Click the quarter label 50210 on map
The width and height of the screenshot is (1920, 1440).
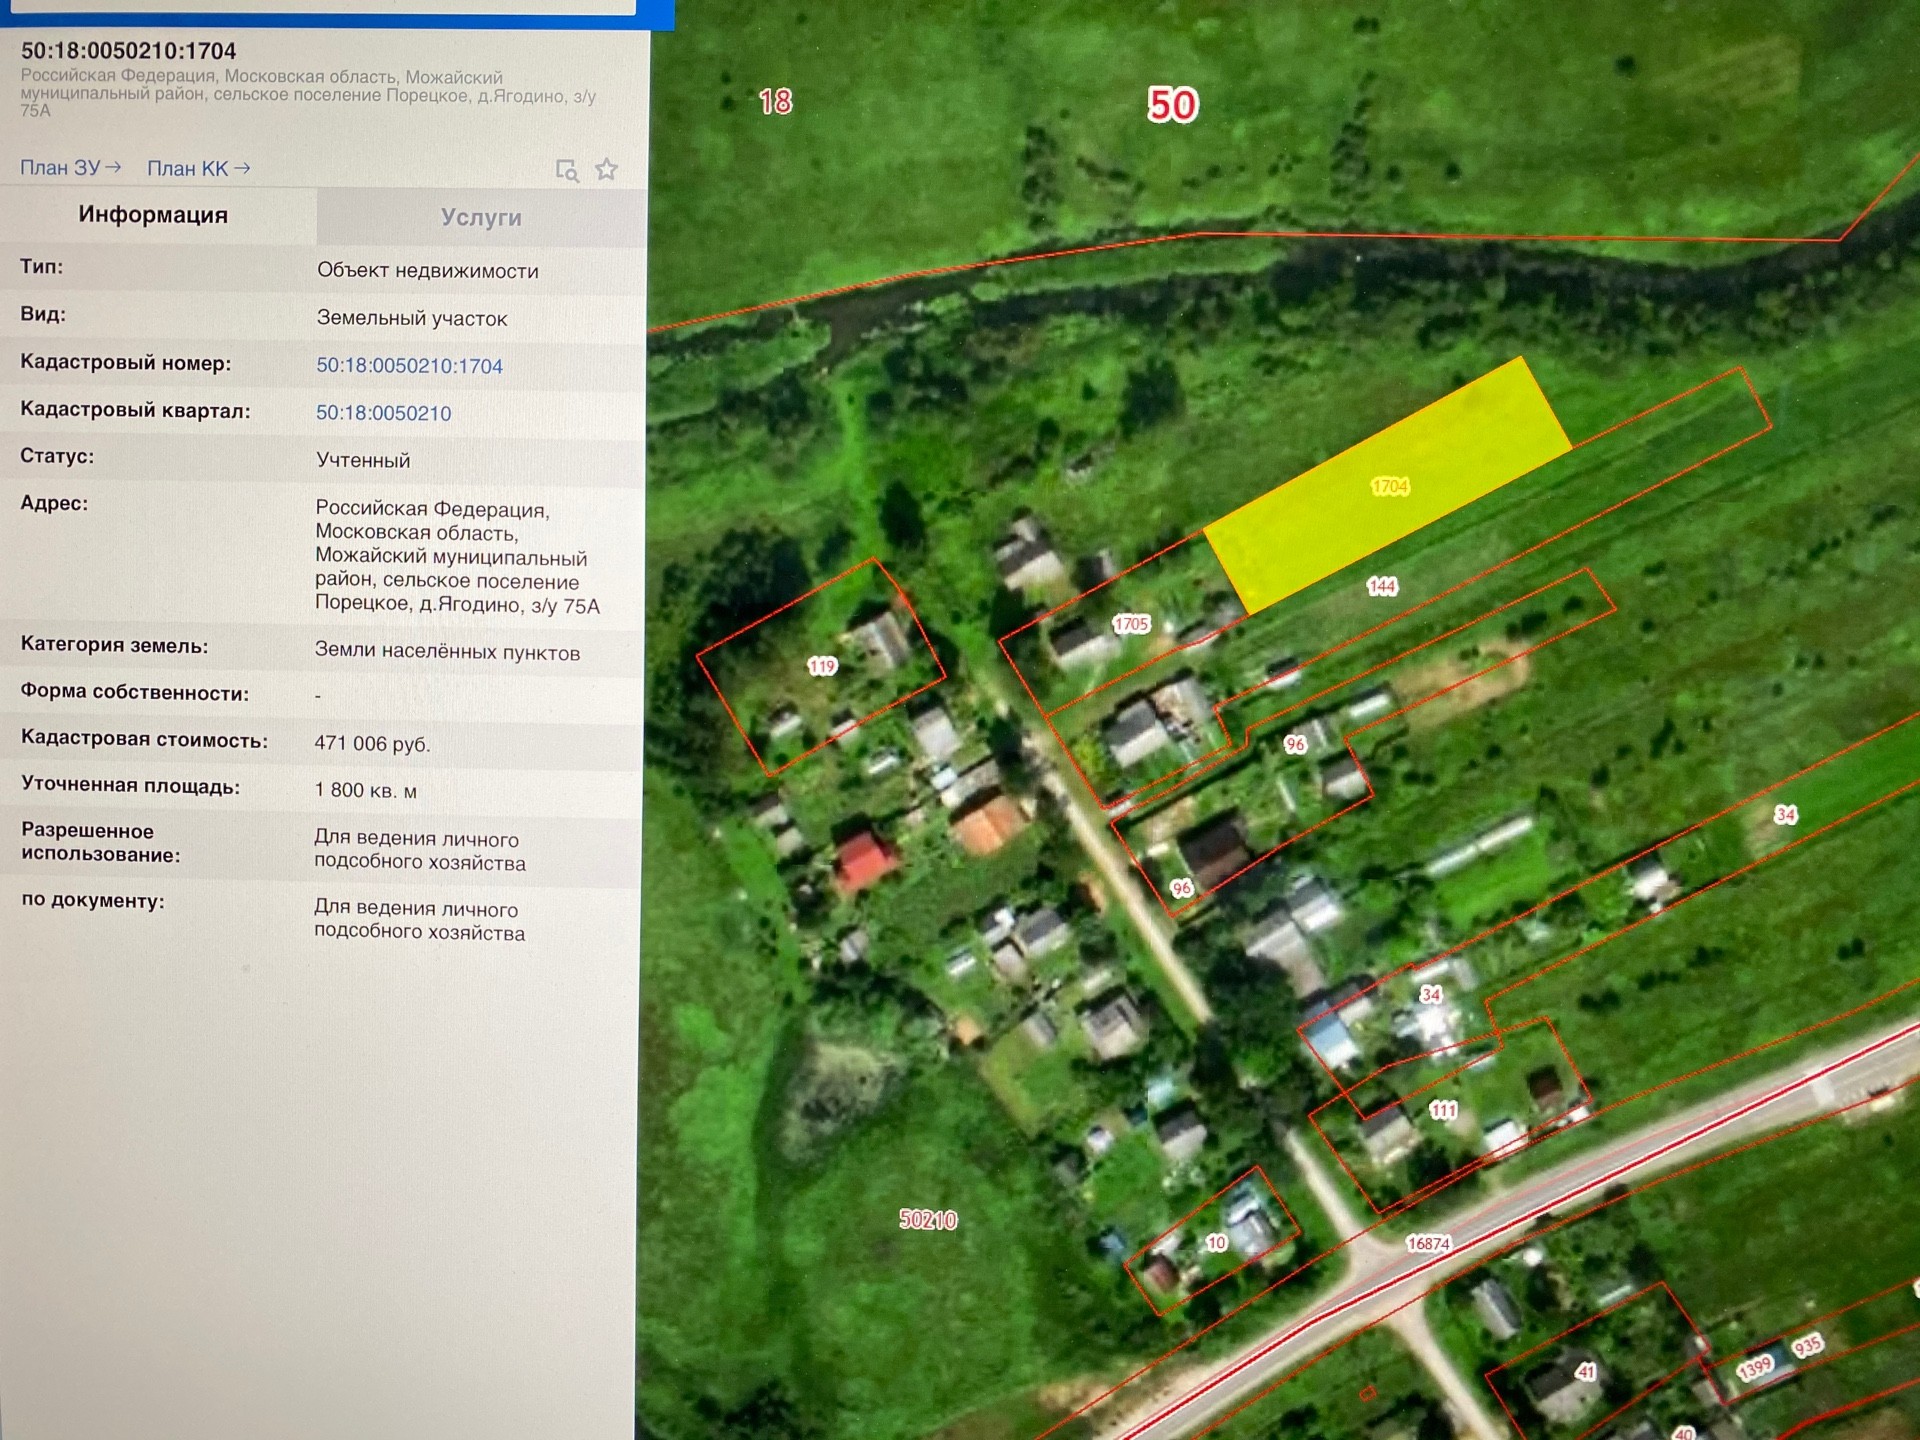[x=927, y=1220]
